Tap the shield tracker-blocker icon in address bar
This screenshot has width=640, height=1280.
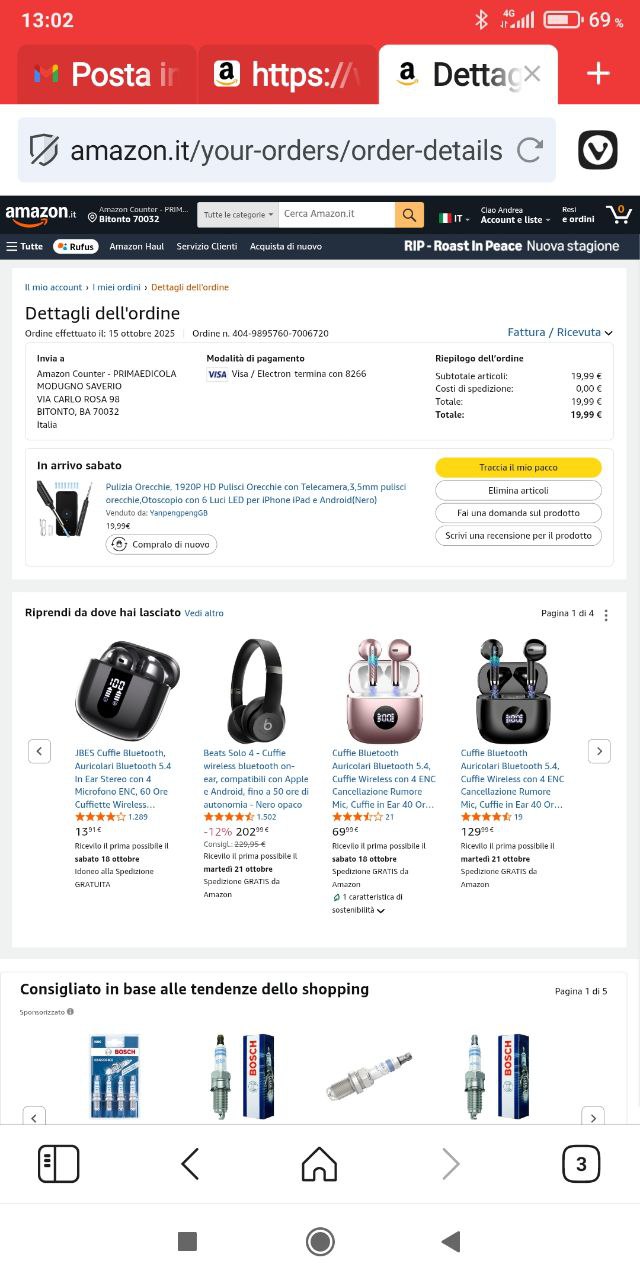44,151
